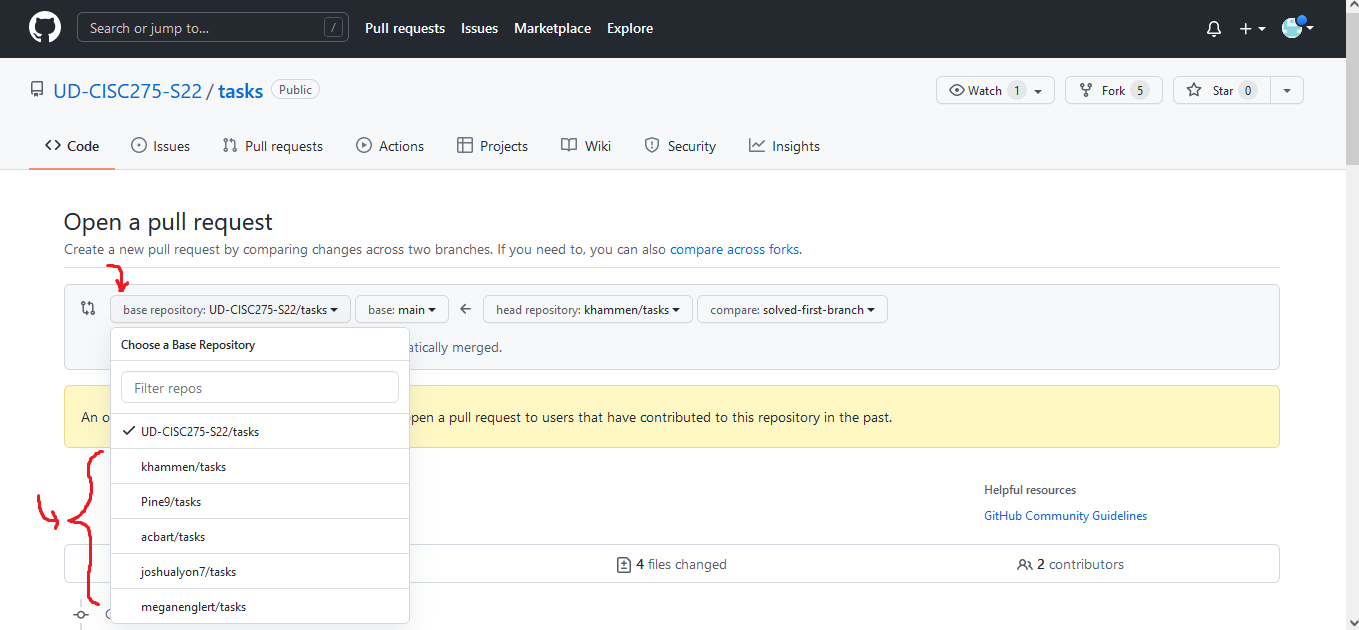Open the Security tab
The height and width of the screenshot is (630, 1359).
point(680,146)
